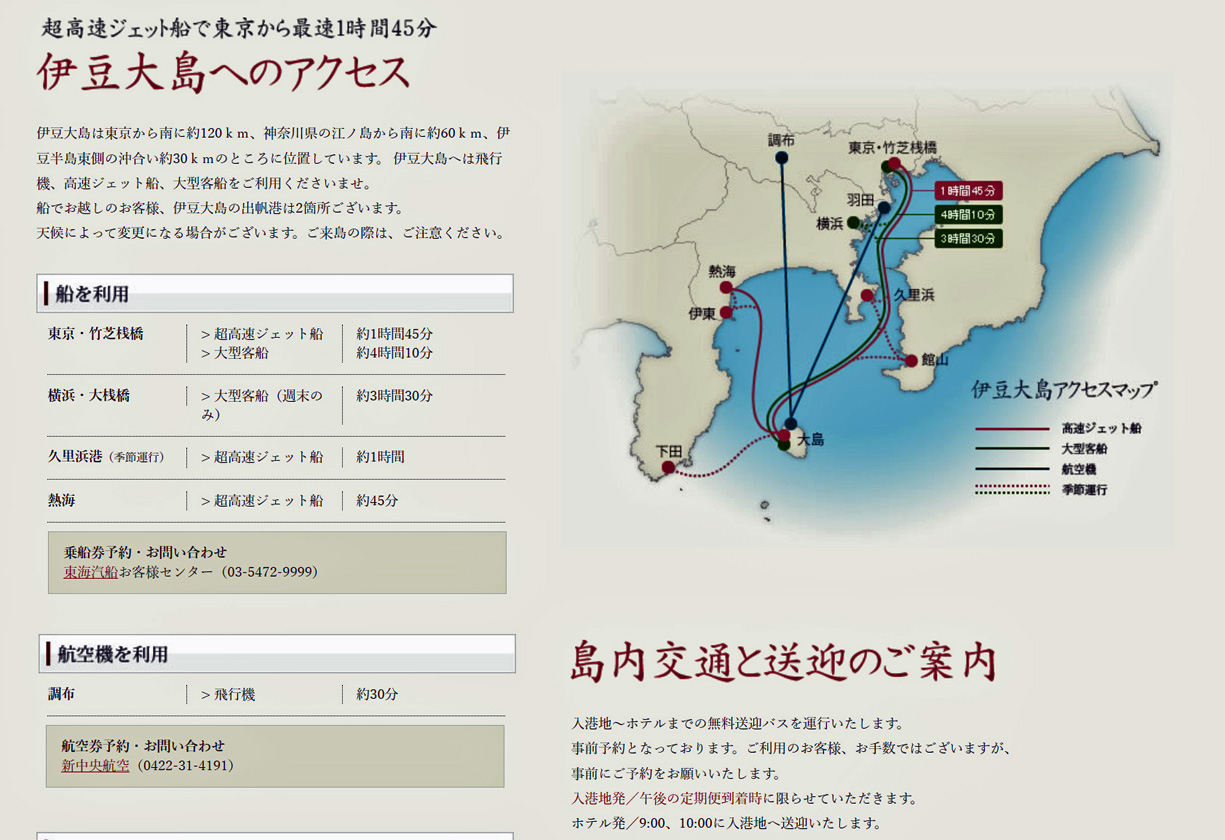Viewport: 1225px width, 840px height.
Task: Click 横浜・大桟橋 row in ship table
Action: tap(89, 396)
